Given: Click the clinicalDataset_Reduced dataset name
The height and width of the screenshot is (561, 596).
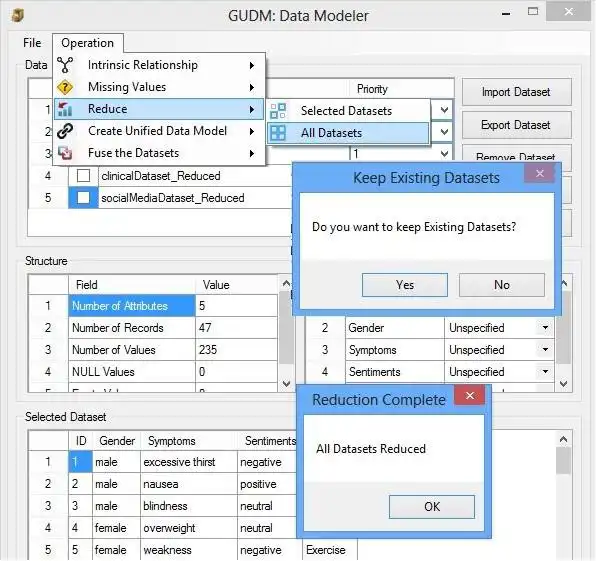Looking at the screenshot, I should [161, 176].
